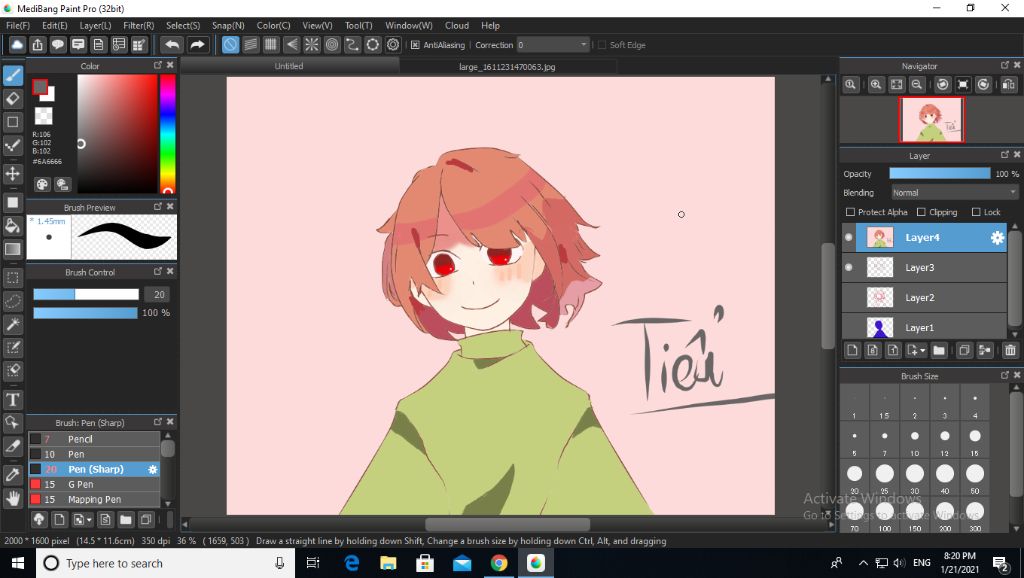Show Layer2 visibility toggle
The height and width of the screenshot is (578, 1024).
pyautogui.click(x=849, y=297)
